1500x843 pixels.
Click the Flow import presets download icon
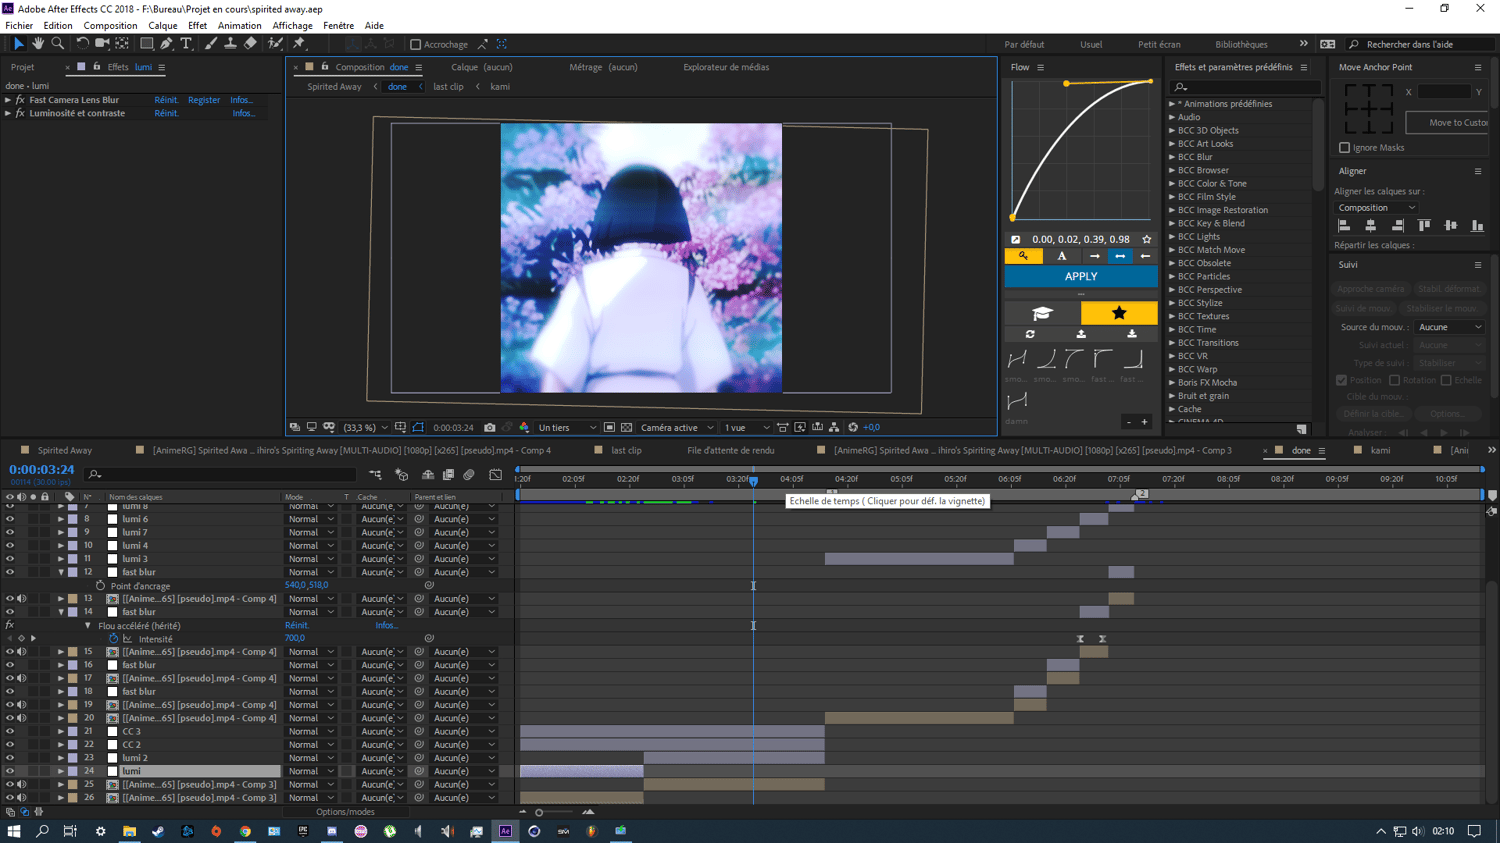coord(1132,334)
